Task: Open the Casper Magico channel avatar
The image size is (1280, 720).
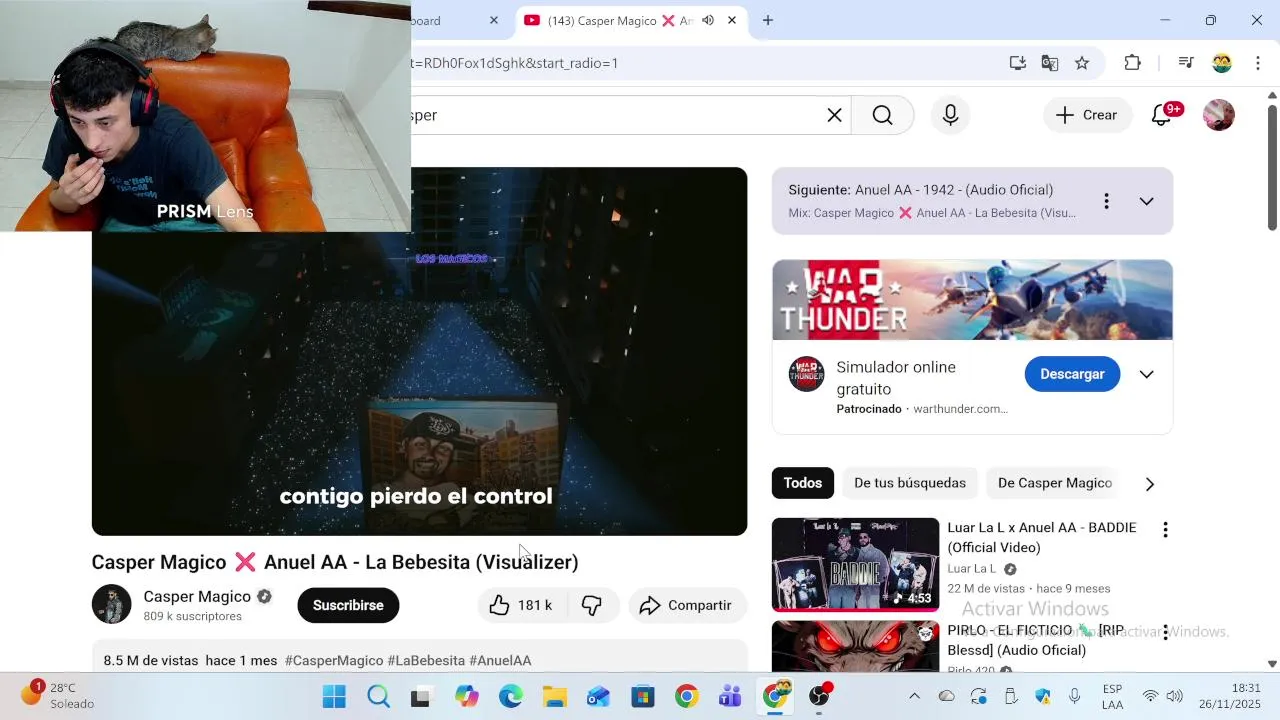Action: click(x=112, y=604)
